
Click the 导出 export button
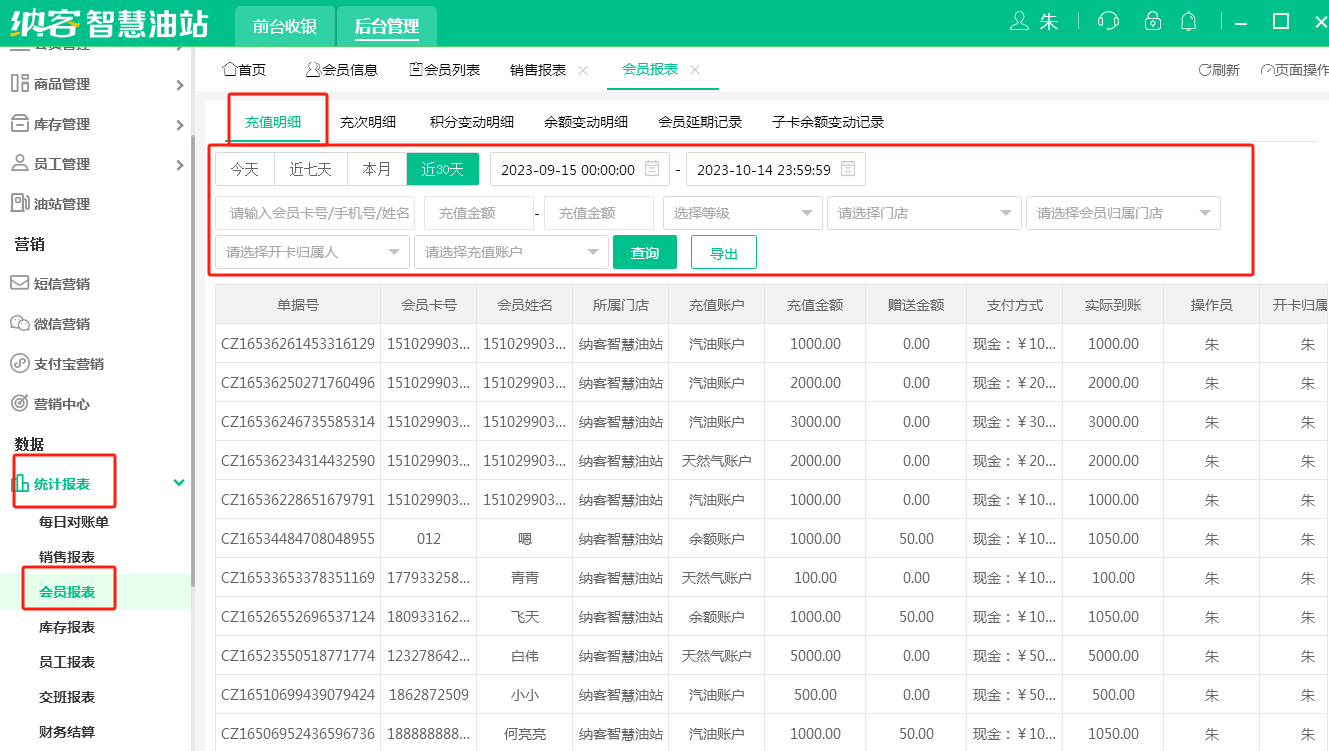723,253
